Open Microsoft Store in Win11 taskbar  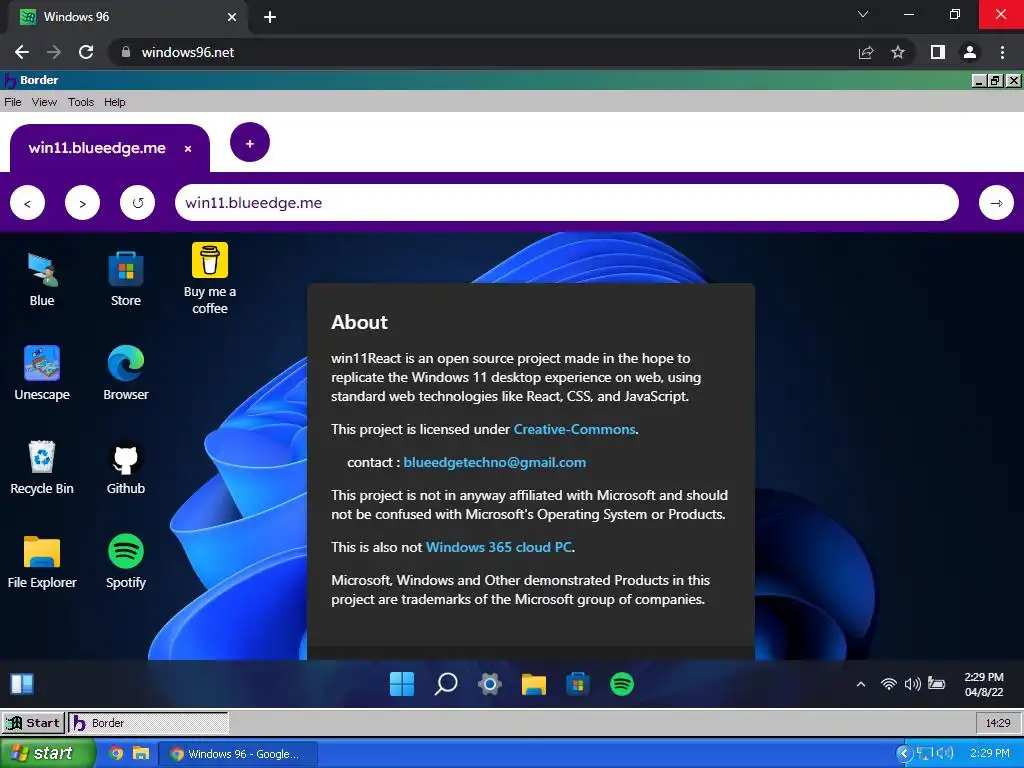[x=577, y=684]
